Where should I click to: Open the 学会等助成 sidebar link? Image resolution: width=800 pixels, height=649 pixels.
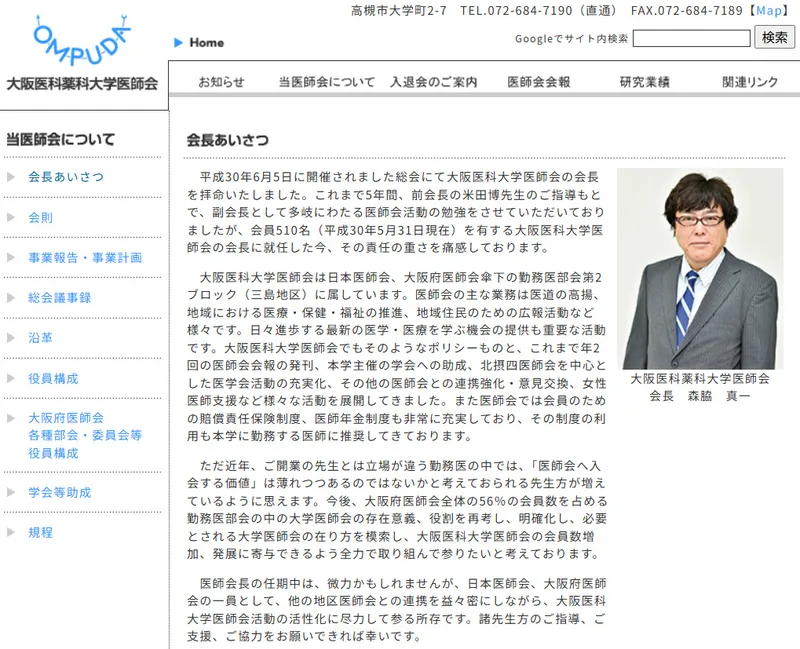tap(60, 492)
